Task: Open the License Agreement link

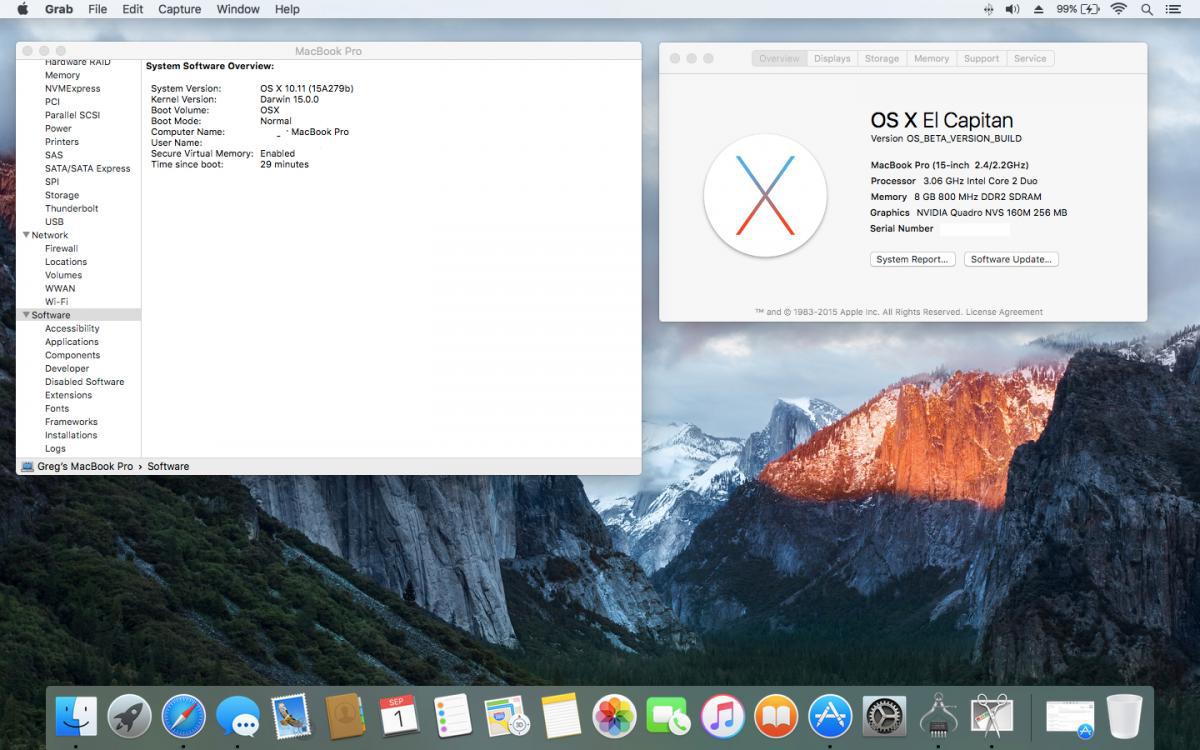Action: tap(1004, 312)
